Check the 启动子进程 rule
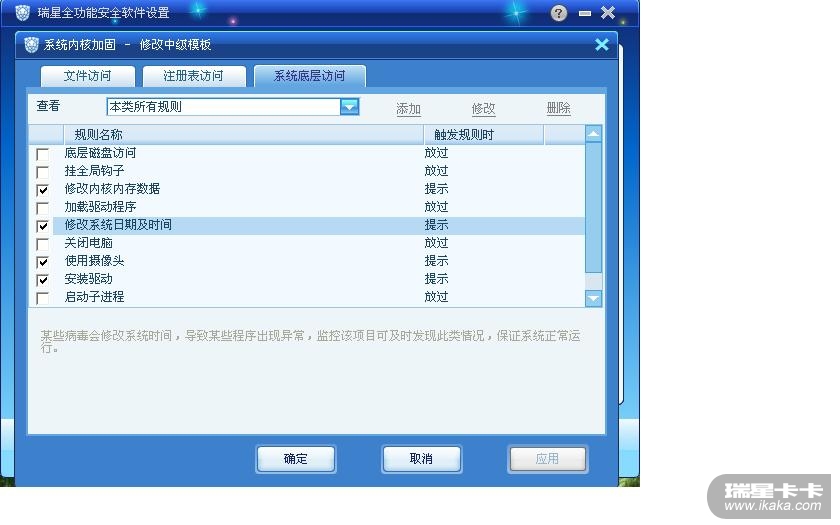840x525 pixels. pyautogui.click(x=42, y=298)
